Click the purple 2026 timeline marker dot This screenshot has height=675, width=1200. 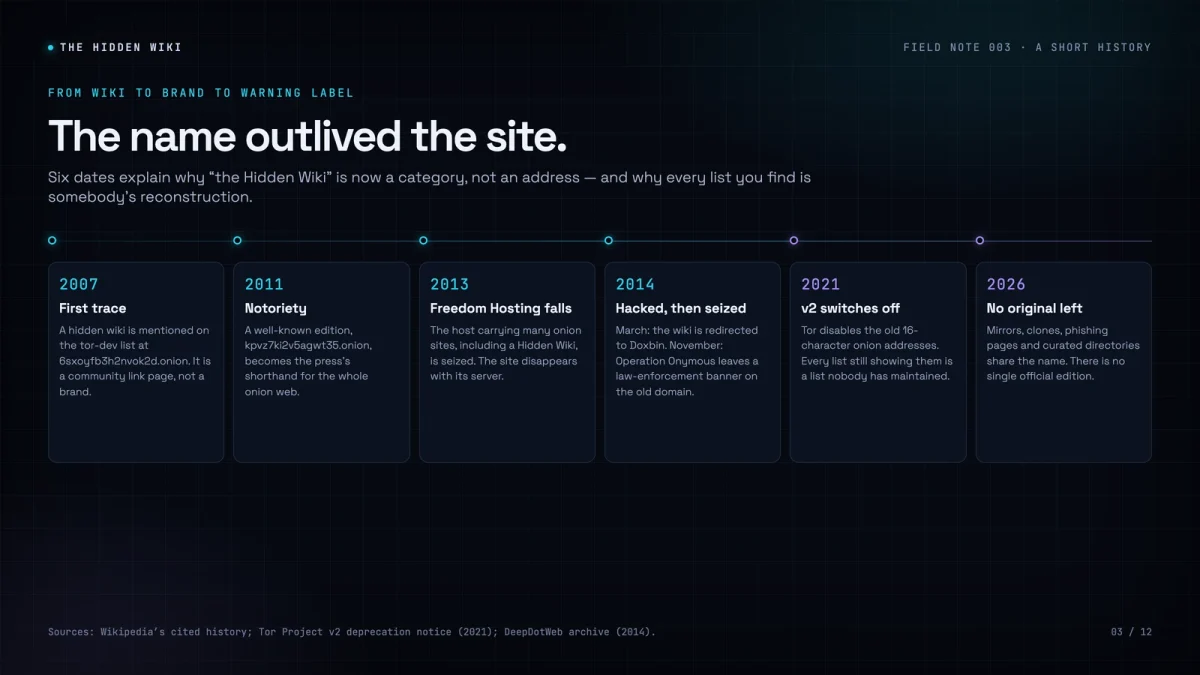pos(979,240)
